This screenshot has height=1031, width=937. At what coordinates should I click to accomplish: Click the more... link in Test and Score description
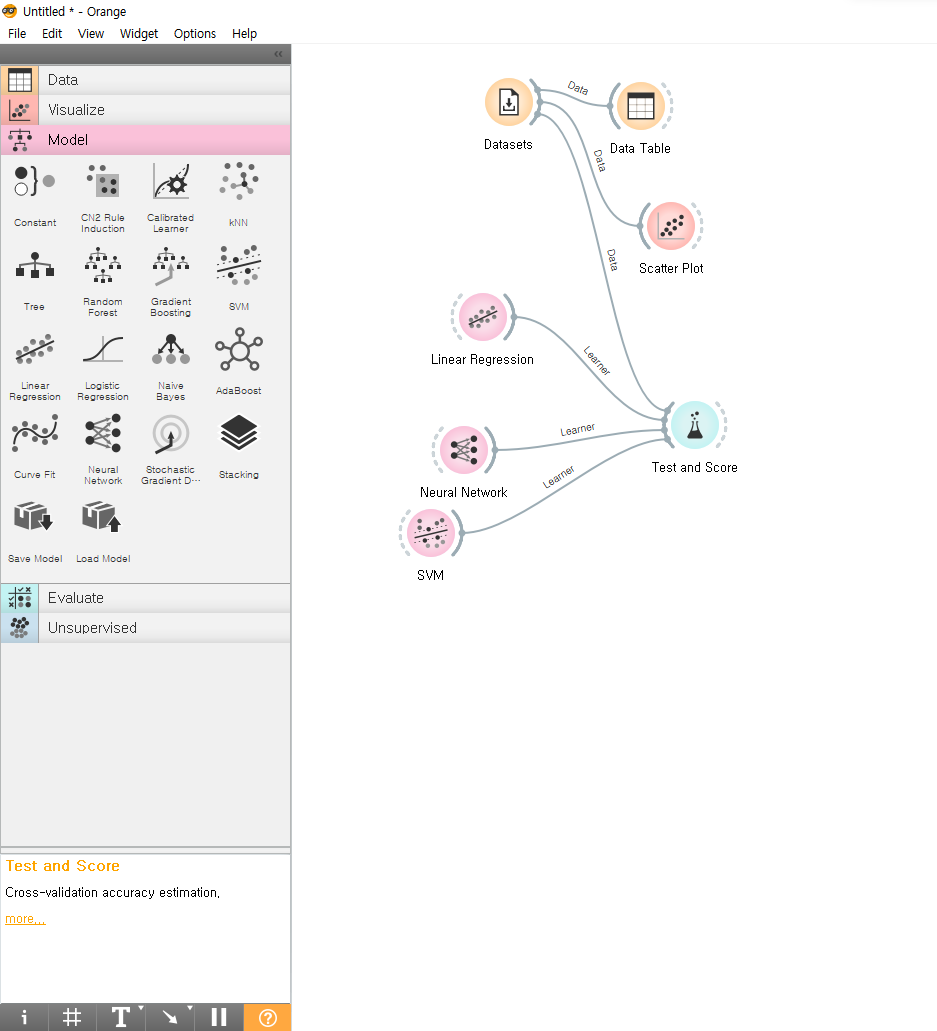(24, 918)
